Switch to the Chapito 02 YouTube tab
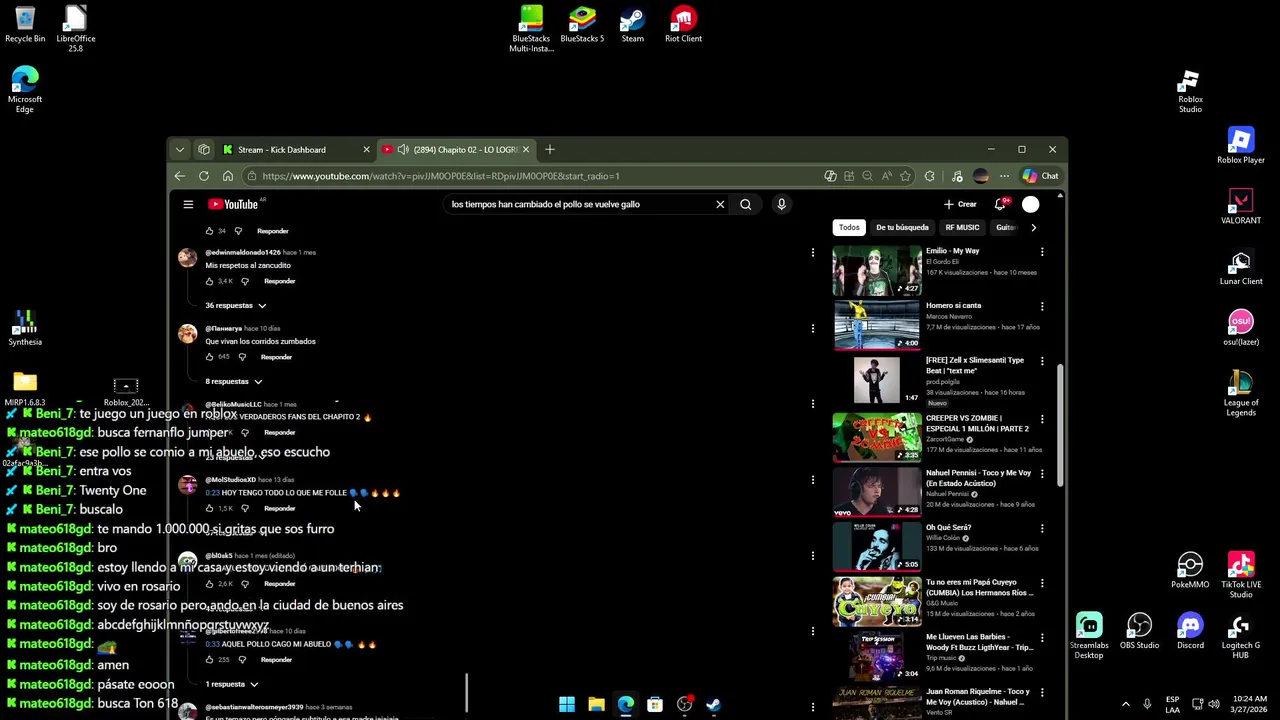1280x720 pixels. coord(458,149)
